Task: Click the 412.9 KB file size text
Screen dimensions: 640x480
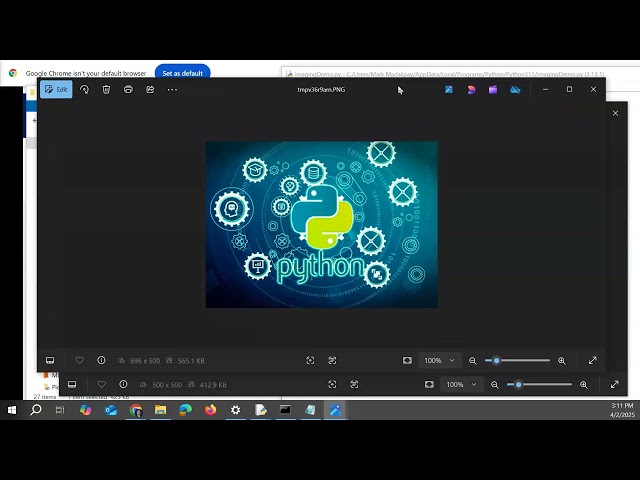Action: coord(213,385)
